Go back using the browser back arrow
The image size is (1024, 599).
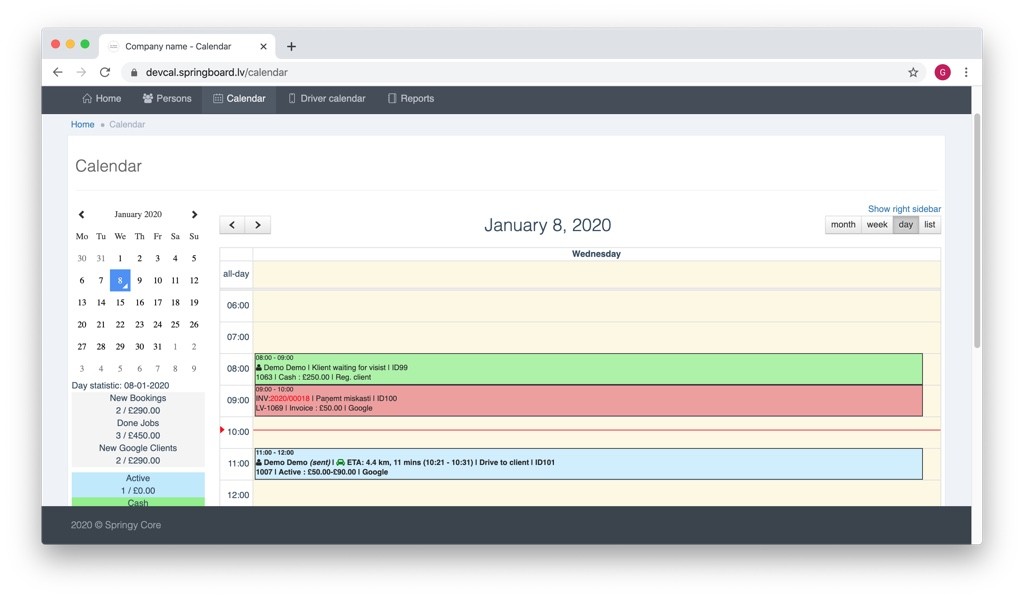57,73
